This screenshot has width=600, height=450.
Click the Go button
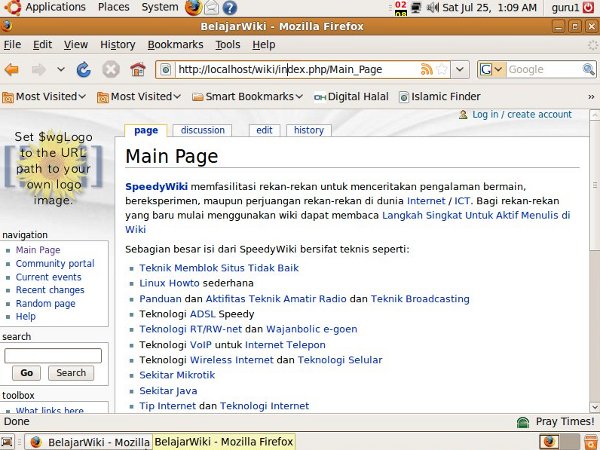pyautogui.click(x=26, y=373)
